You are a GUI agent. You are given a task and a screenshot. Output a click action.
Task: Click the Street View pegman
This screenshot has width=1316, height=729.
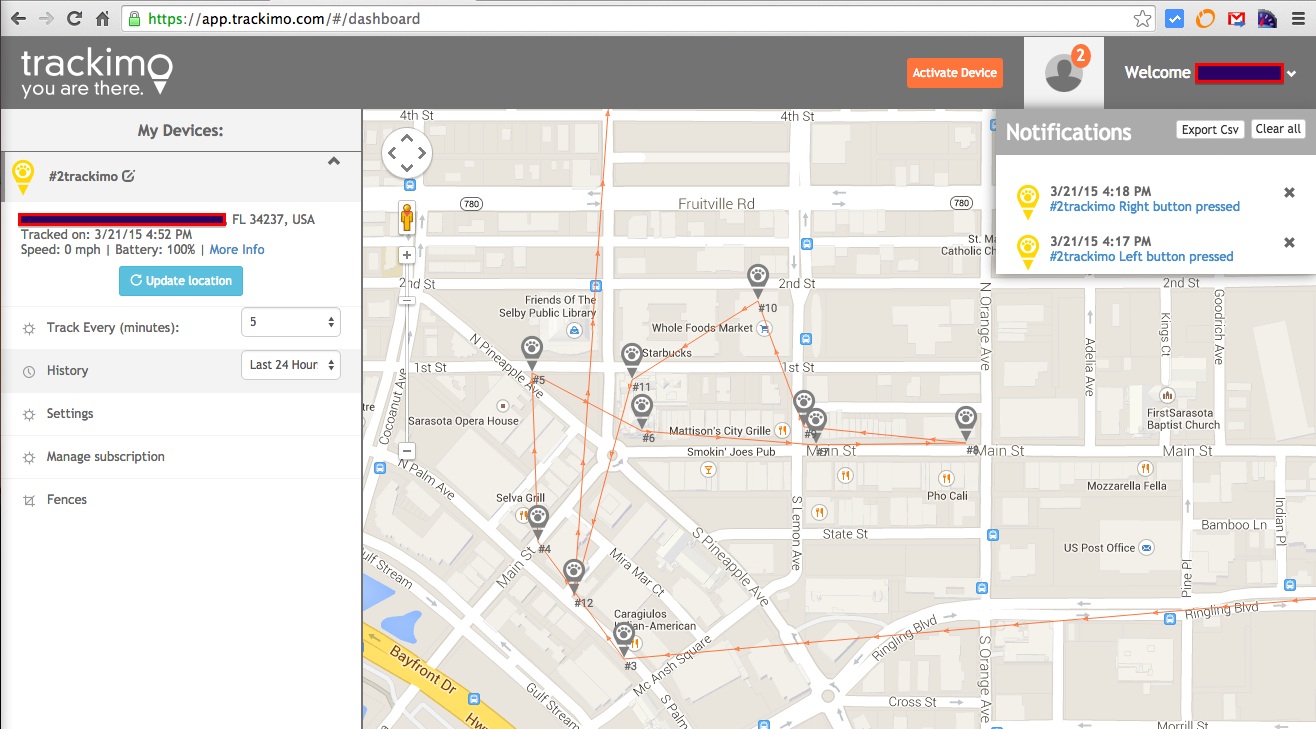tap(407, 218)
